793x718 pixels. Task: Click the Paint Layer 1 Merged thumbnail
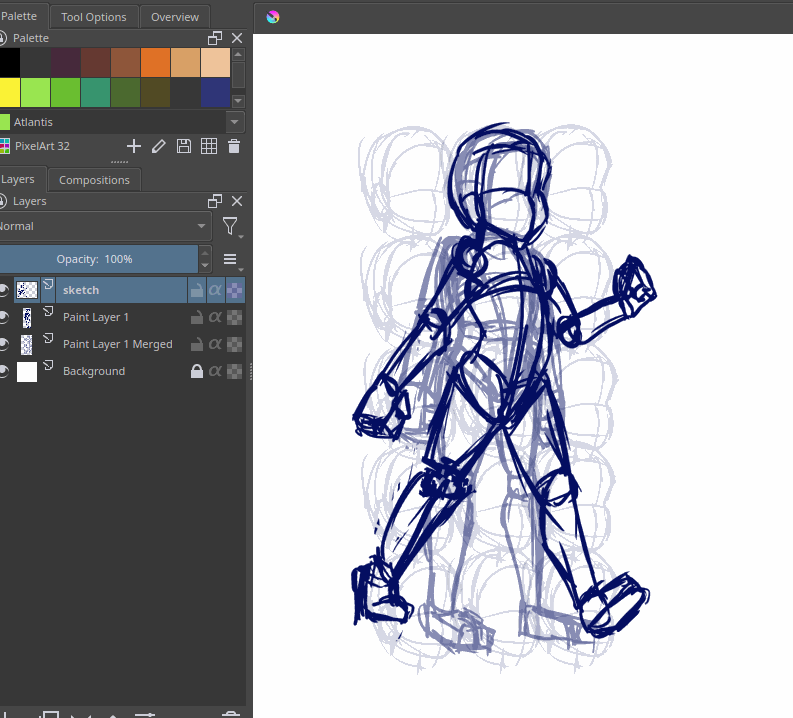click(x=27, y=344)
